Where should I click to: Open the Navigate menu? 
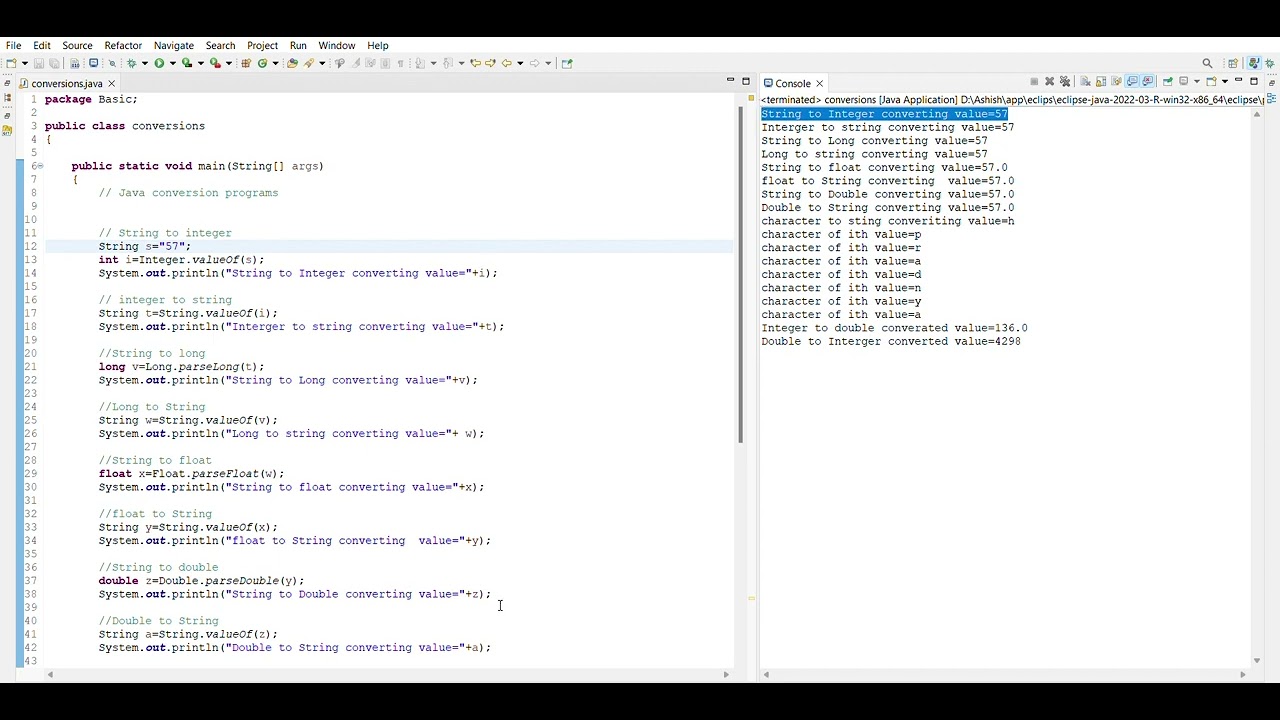174,45
